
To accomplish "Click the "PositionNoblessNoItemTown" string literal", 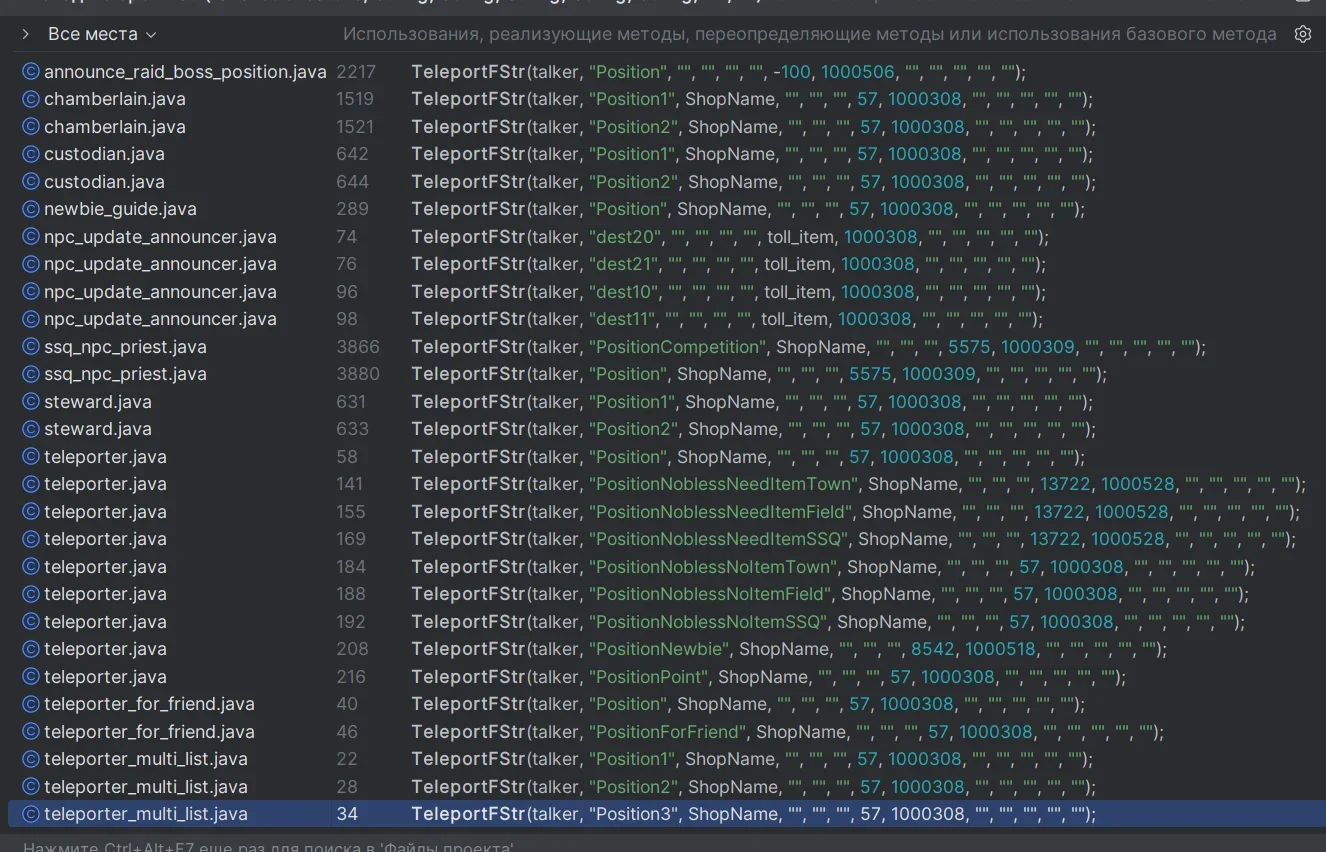I will tap(713, 567).
